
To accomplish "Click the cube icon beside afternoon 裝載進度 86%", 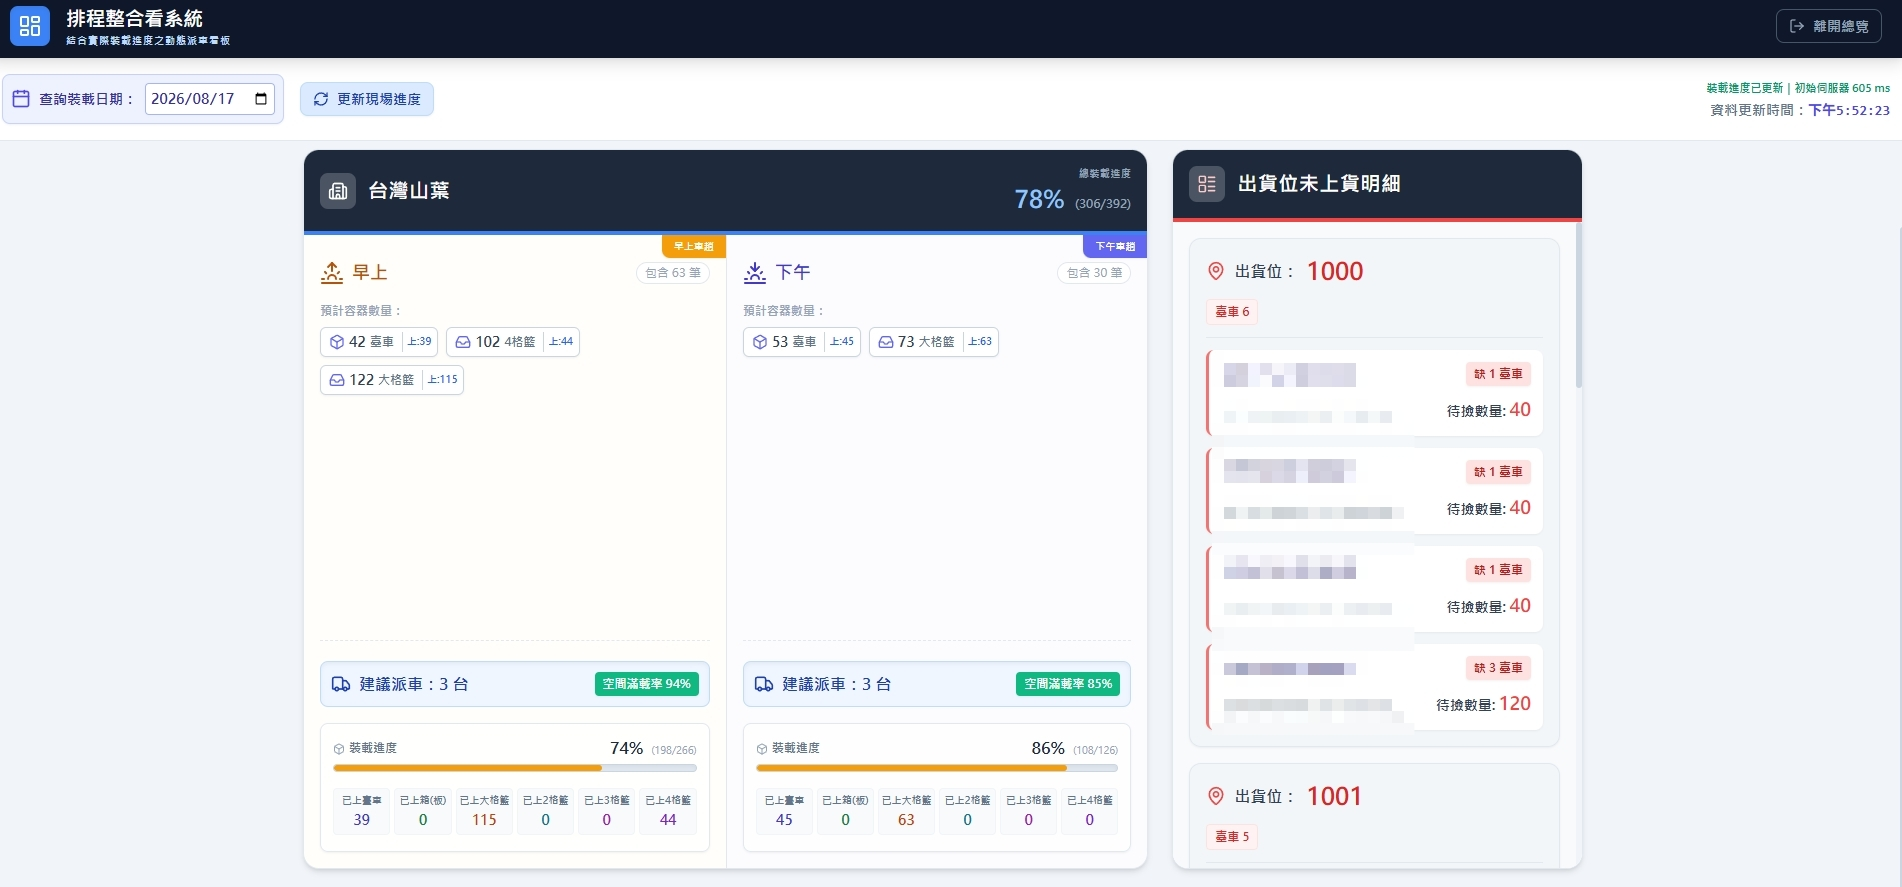I will pyautogui.click(x=762, y=749).
